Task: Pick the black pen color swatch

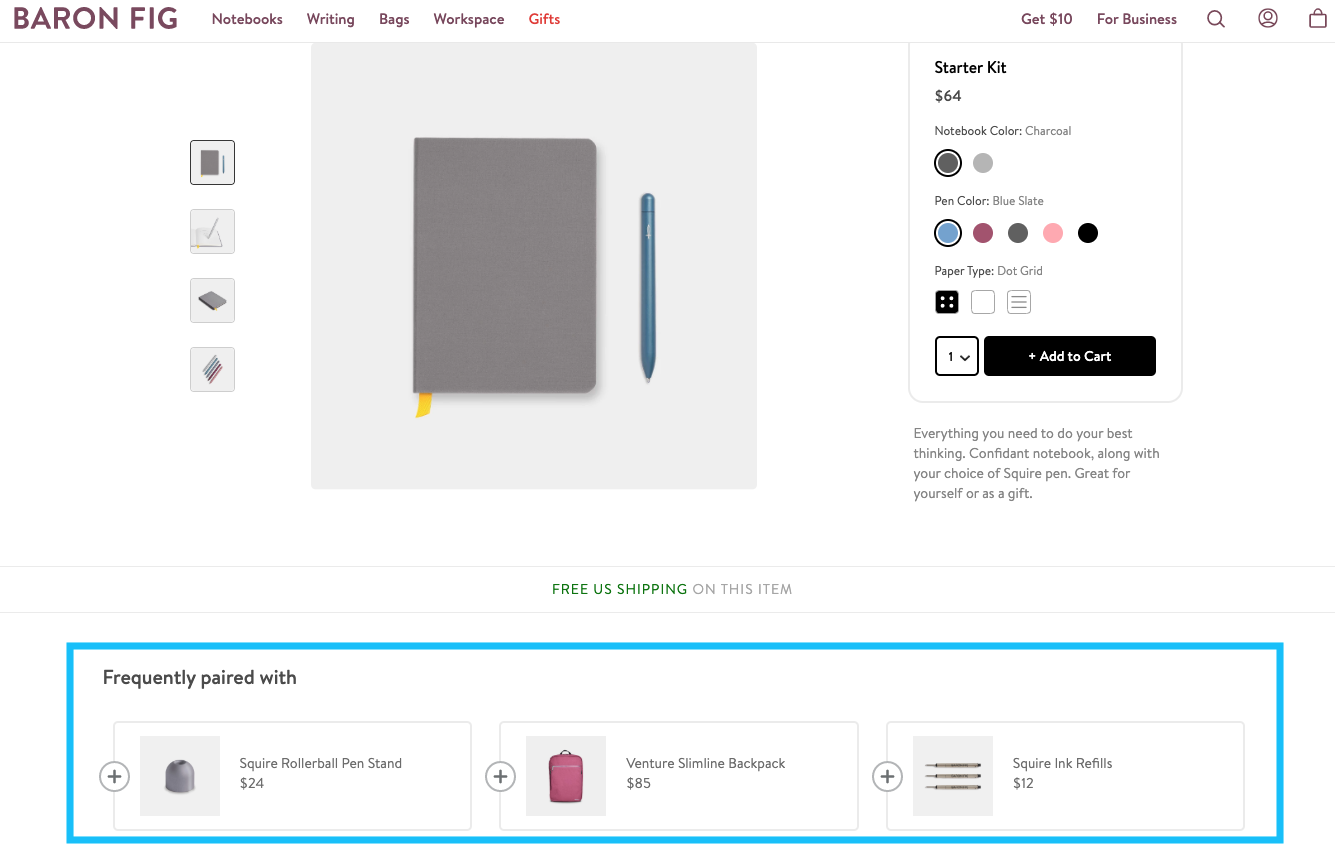Action: coord(1088,233)
